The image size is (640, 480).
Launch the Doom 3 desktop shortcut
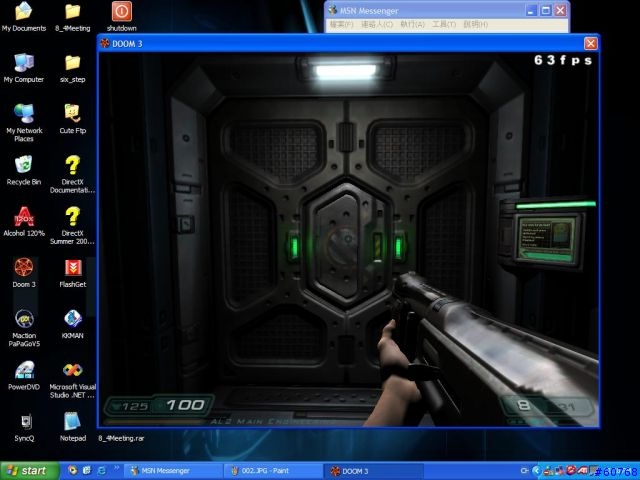tap(24, 273)
